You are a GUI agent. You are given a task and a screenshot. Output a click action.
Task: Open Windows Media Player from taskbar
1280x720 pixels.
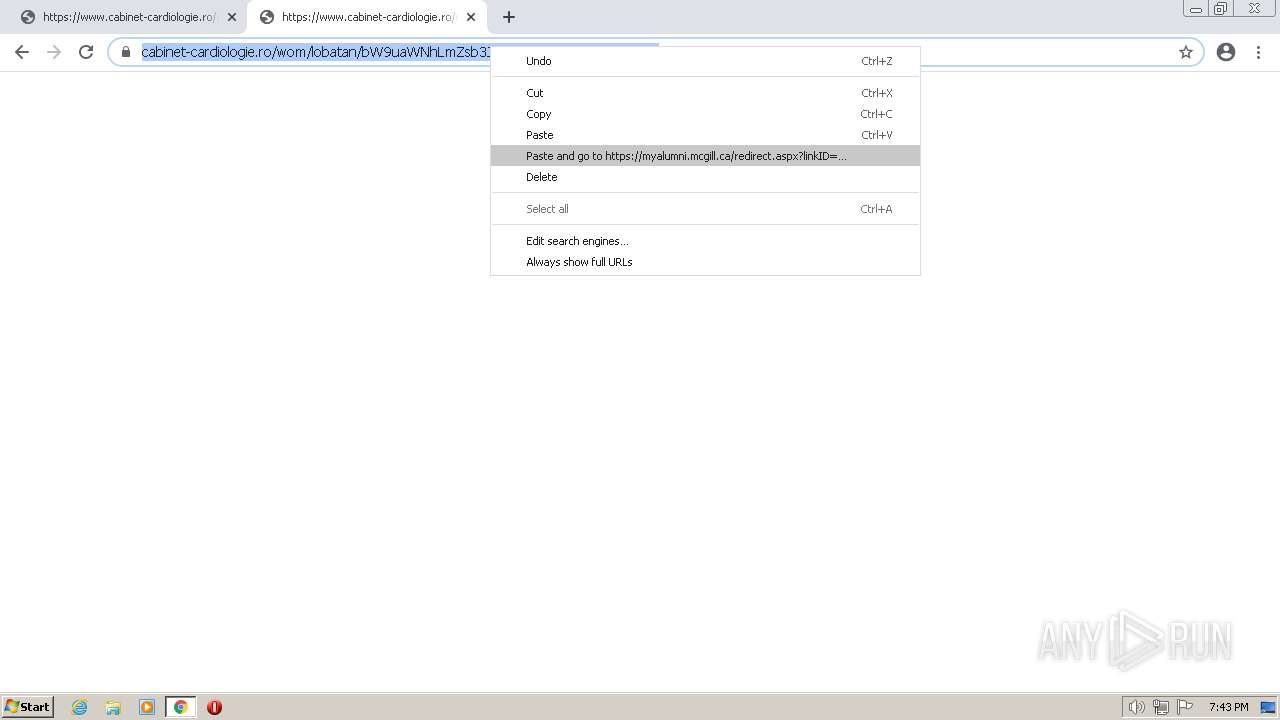pos(147,707)
